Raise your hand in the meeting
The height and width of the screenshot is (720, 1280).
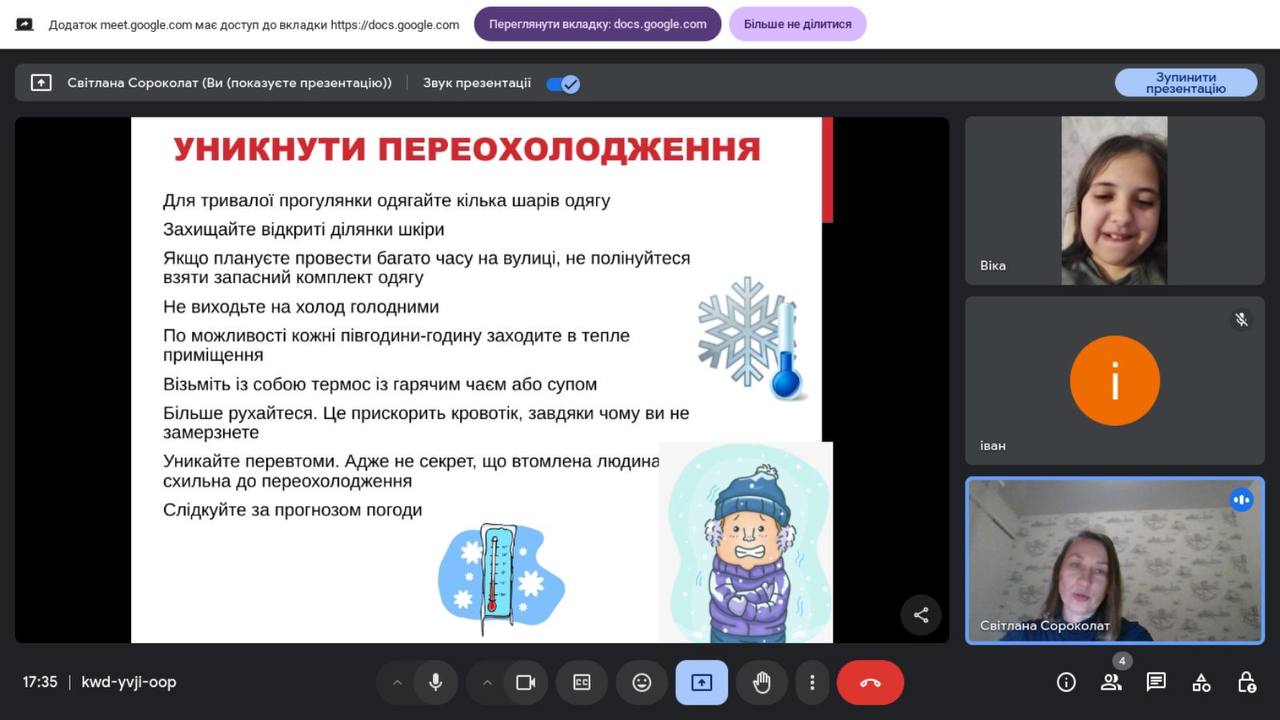tap(762, 682)
